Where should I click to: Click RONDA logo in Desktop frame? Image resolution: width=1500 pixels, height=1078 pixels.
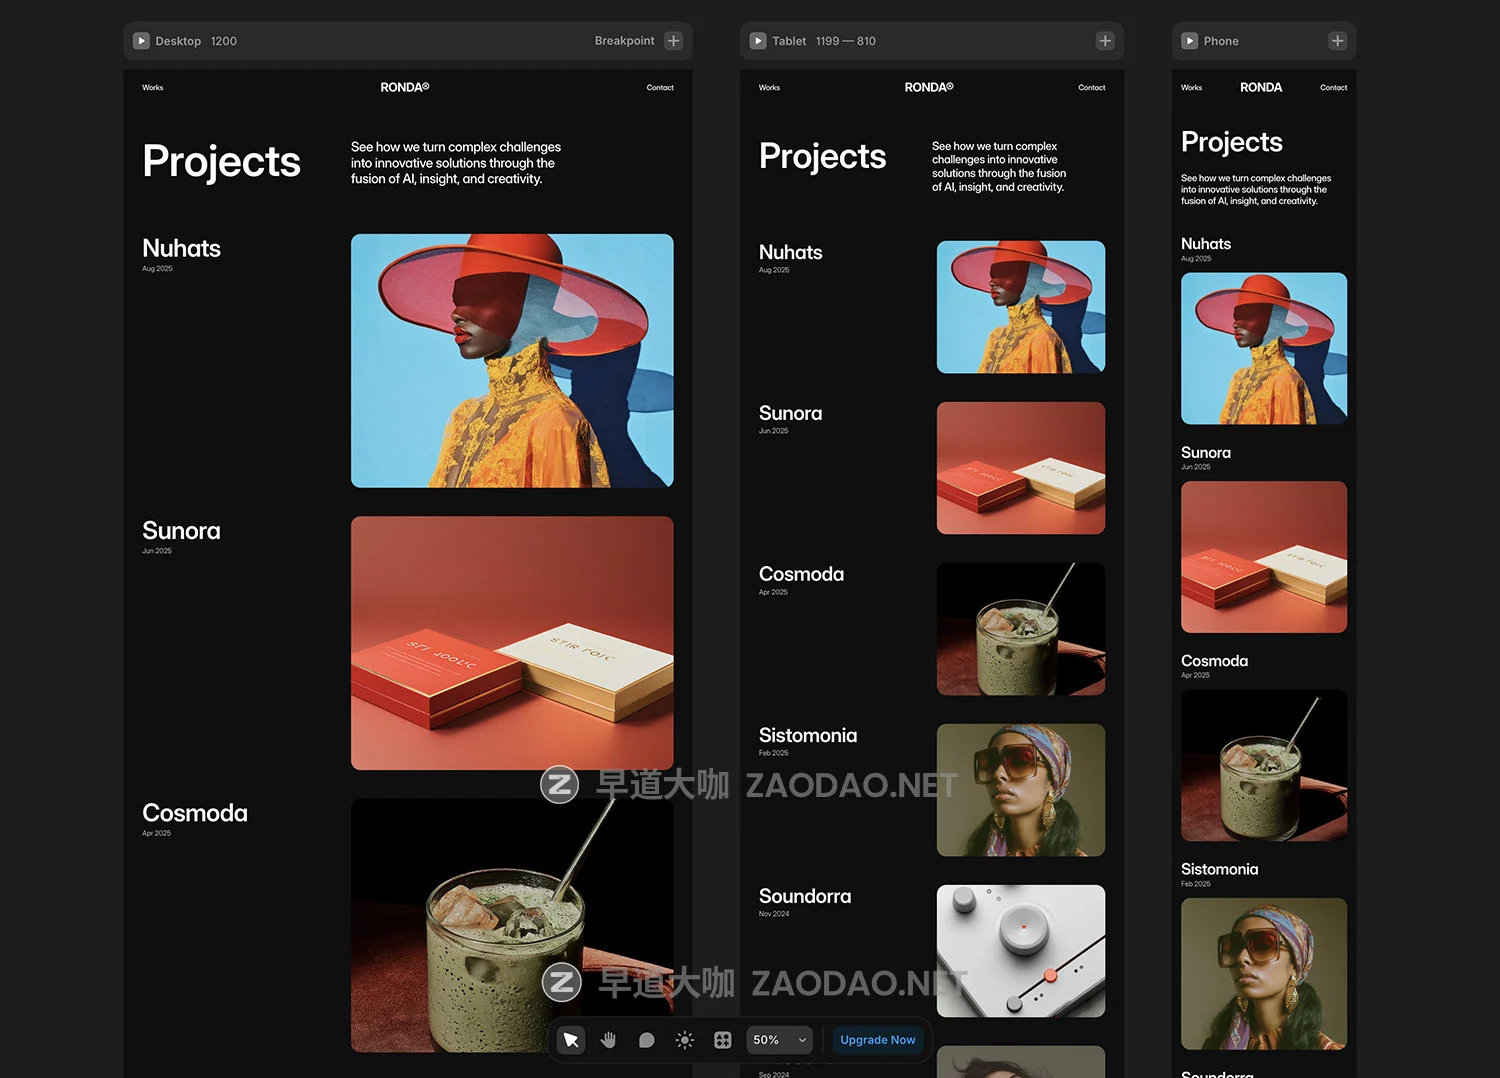[405, 87]
